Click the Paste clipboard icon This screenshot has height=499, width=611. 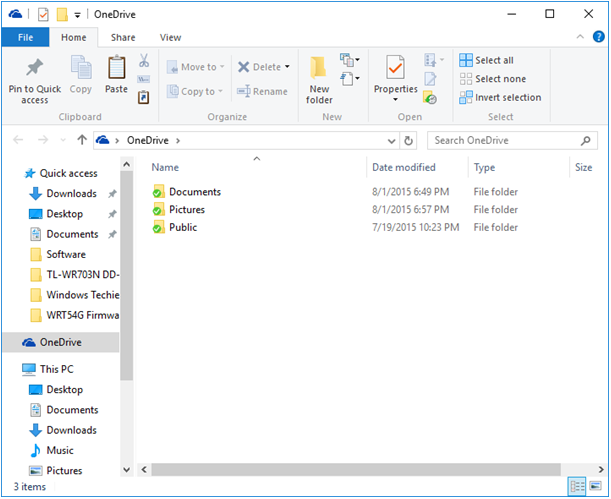pyautogui.click(x=116, y=67)
